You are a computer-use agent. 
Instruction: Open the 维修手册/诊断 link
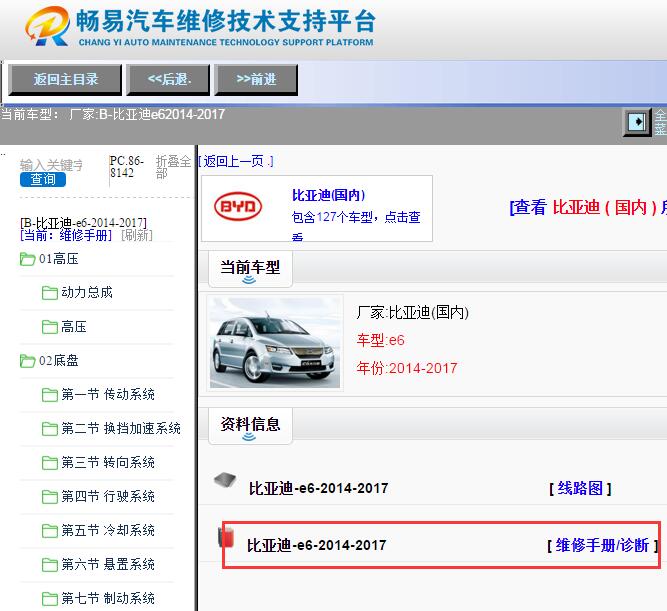click(603, 545)
